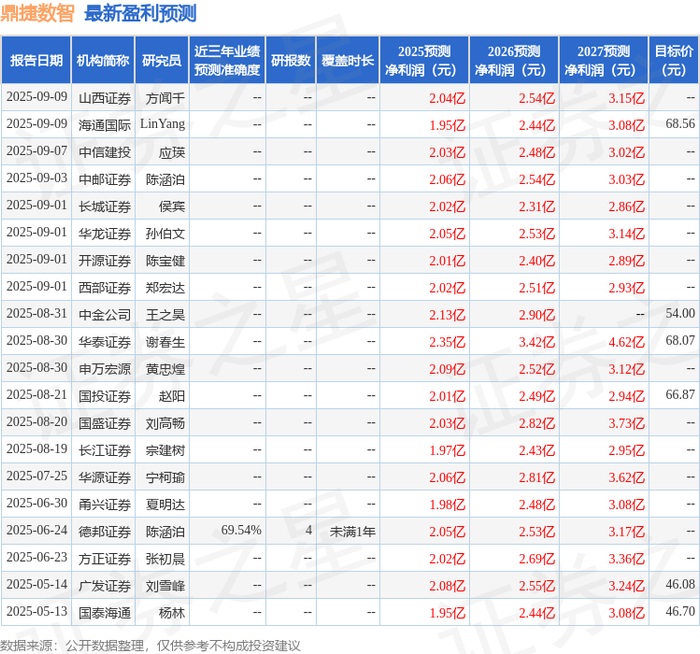Click the 方正证券 institution cell
The image size is (700, 654).
click(104, 559)
